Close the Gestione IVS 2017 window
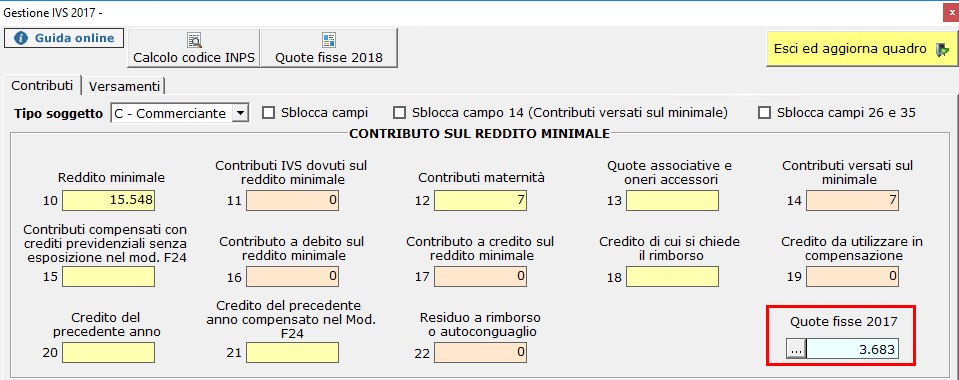This screenshot has width=959, height=380. tap(949, 11)
